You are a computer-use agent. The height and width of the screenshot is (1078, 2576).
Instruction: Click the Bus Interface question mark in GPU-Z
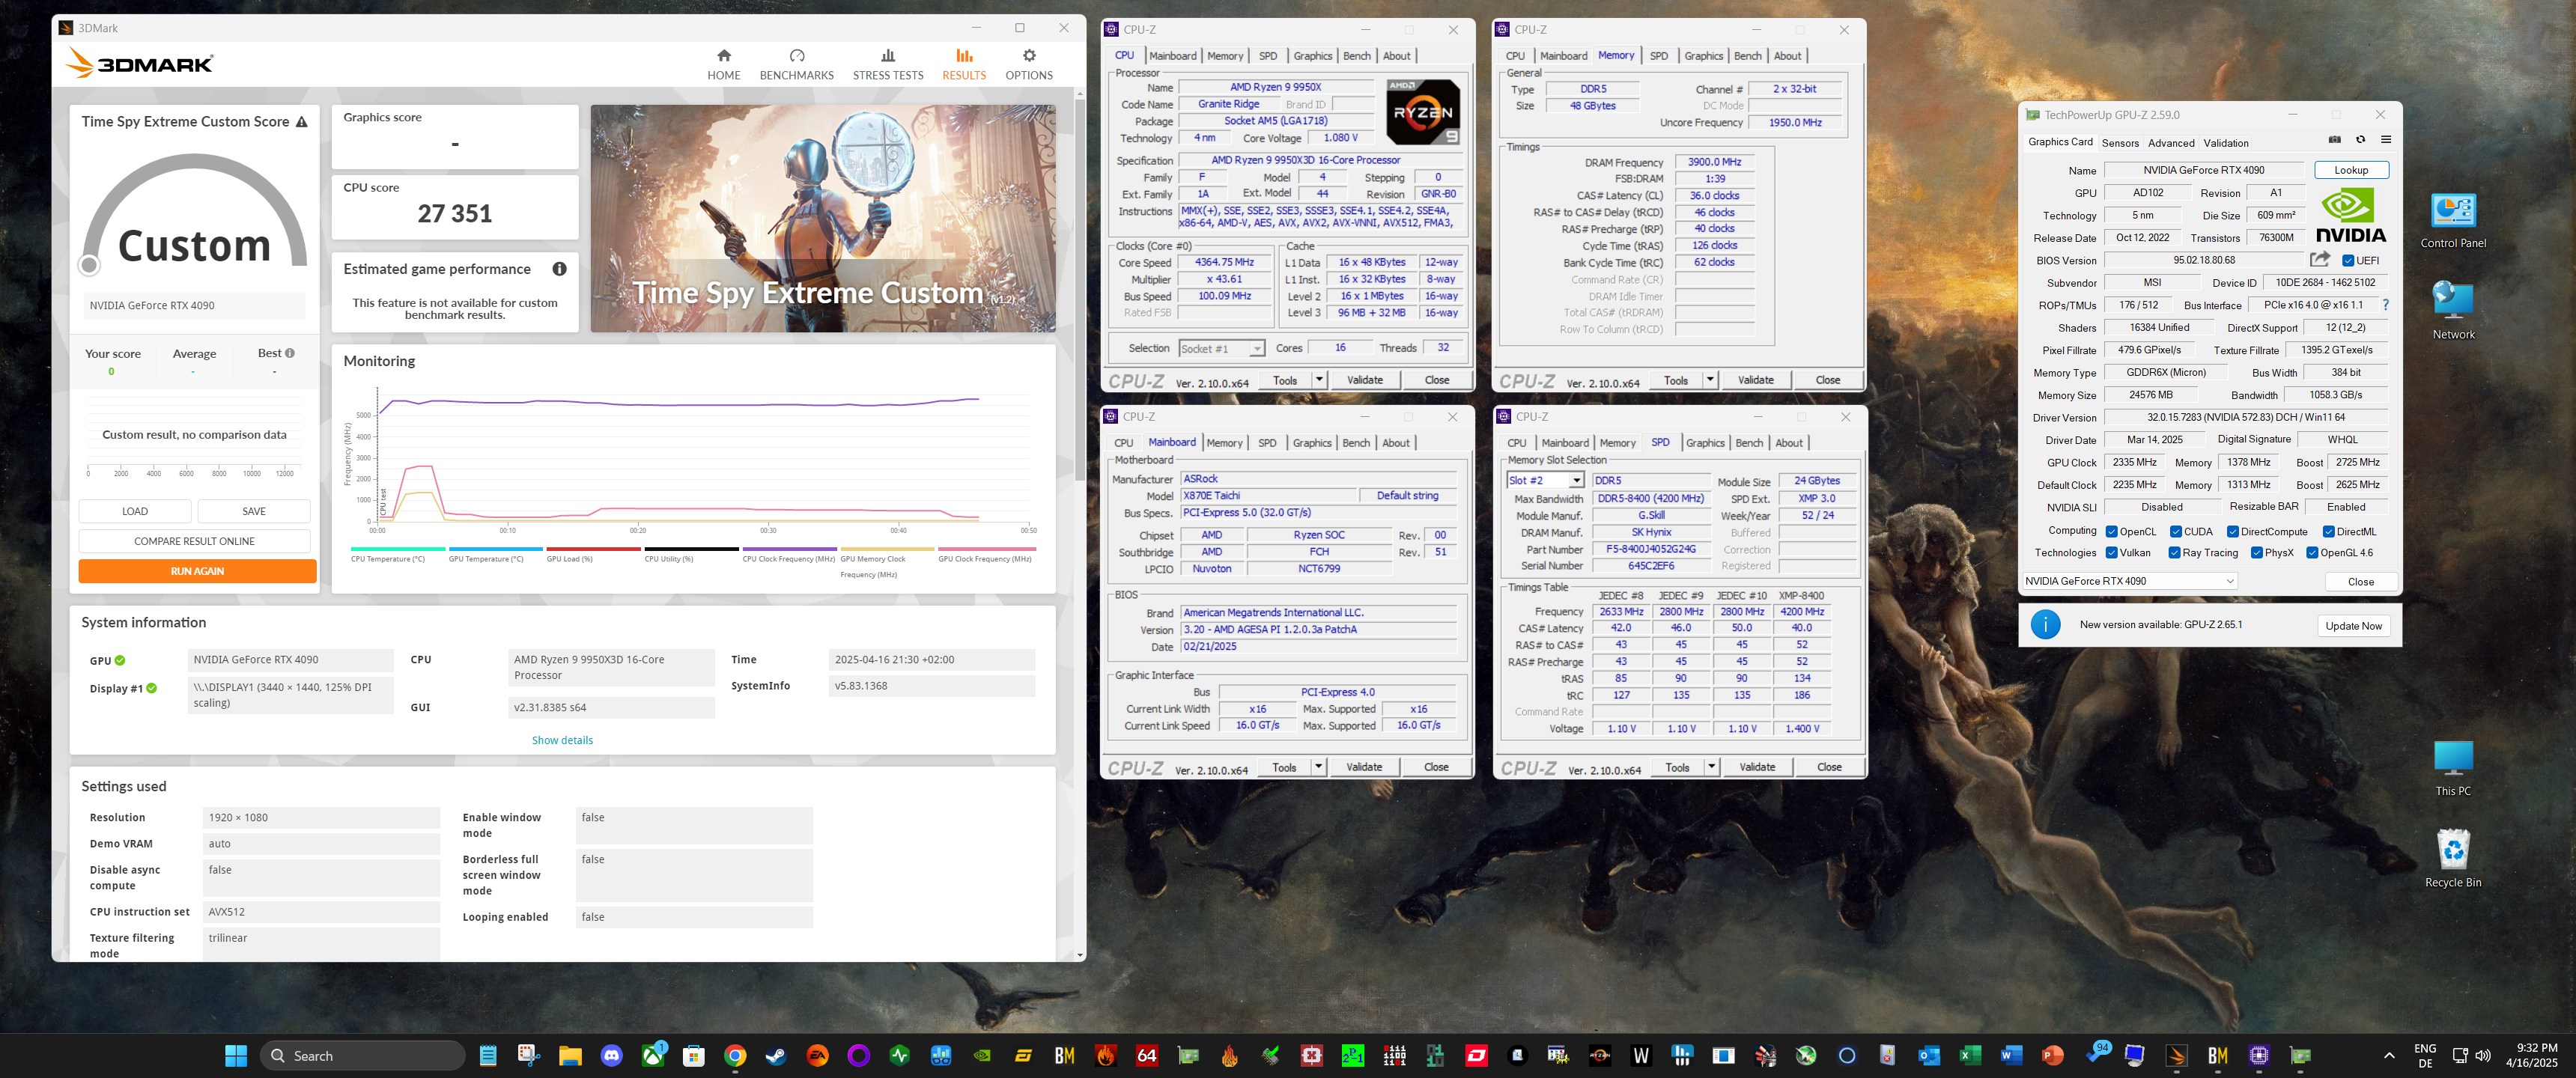coord(2386,305)
